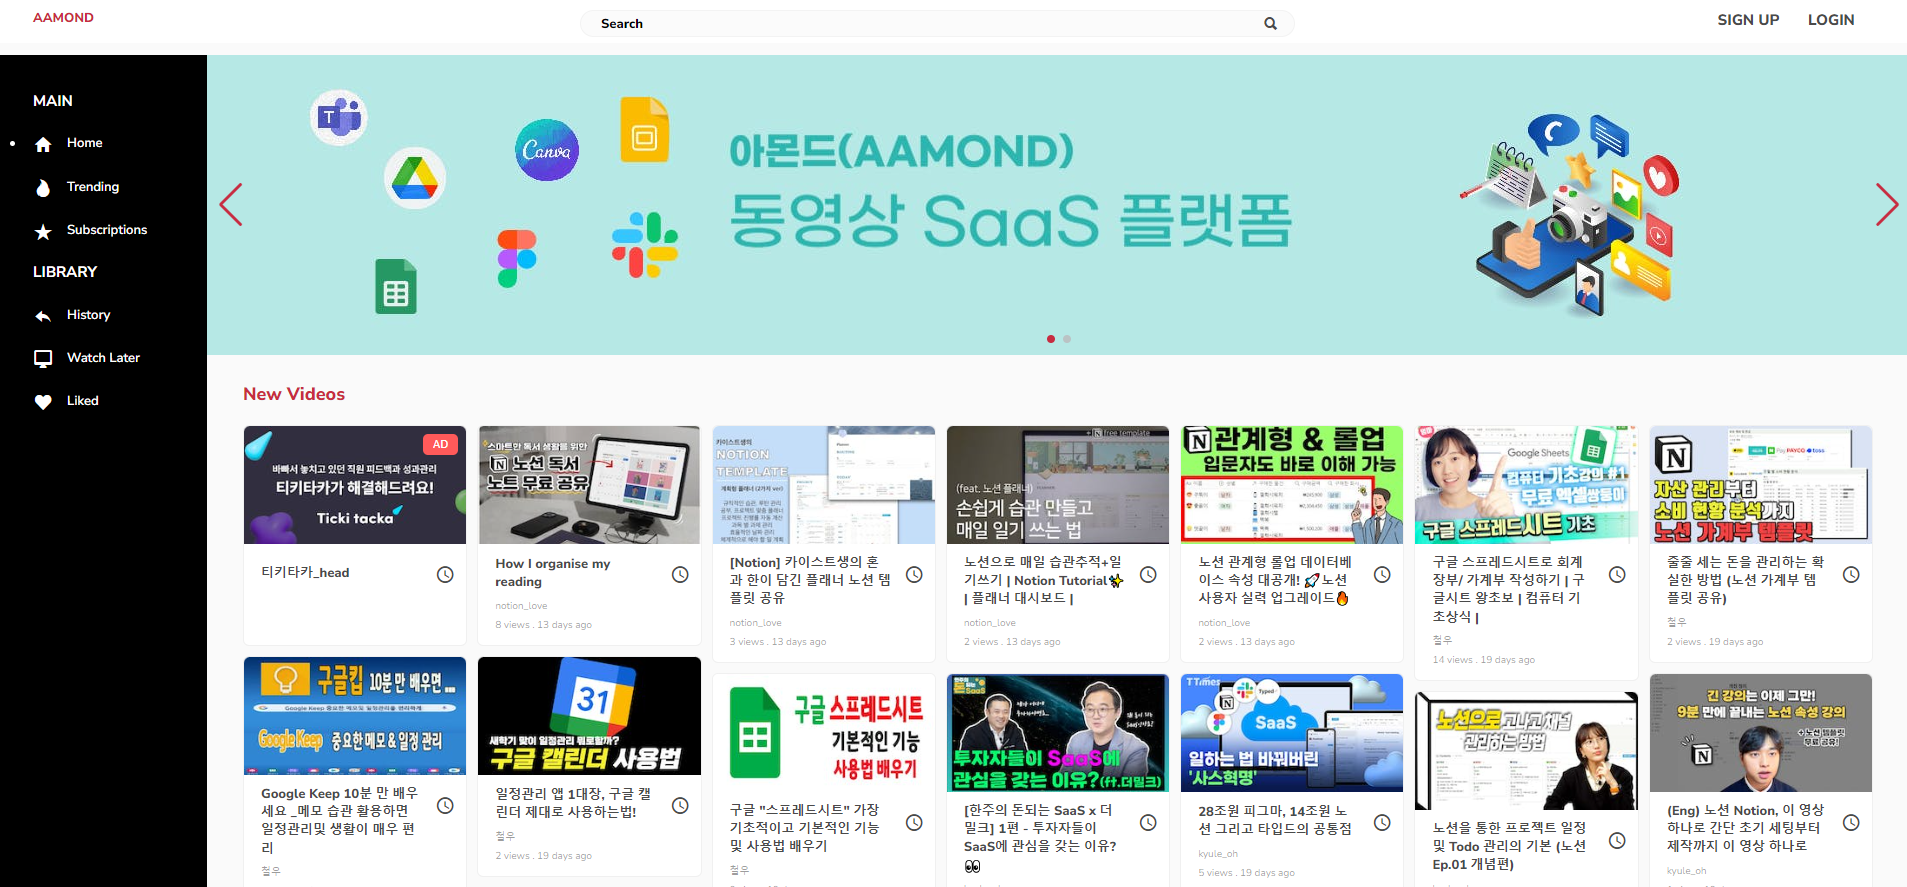Click the LOGIN link
This screenshot has height=887, width=1907.
coord(1831,20)
